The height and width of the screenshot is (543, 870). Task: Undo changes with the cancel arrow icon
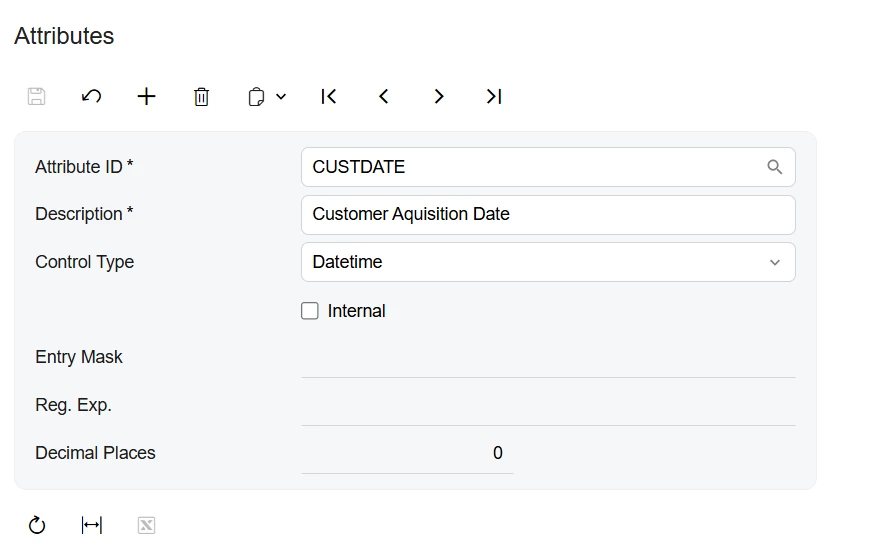91,96
